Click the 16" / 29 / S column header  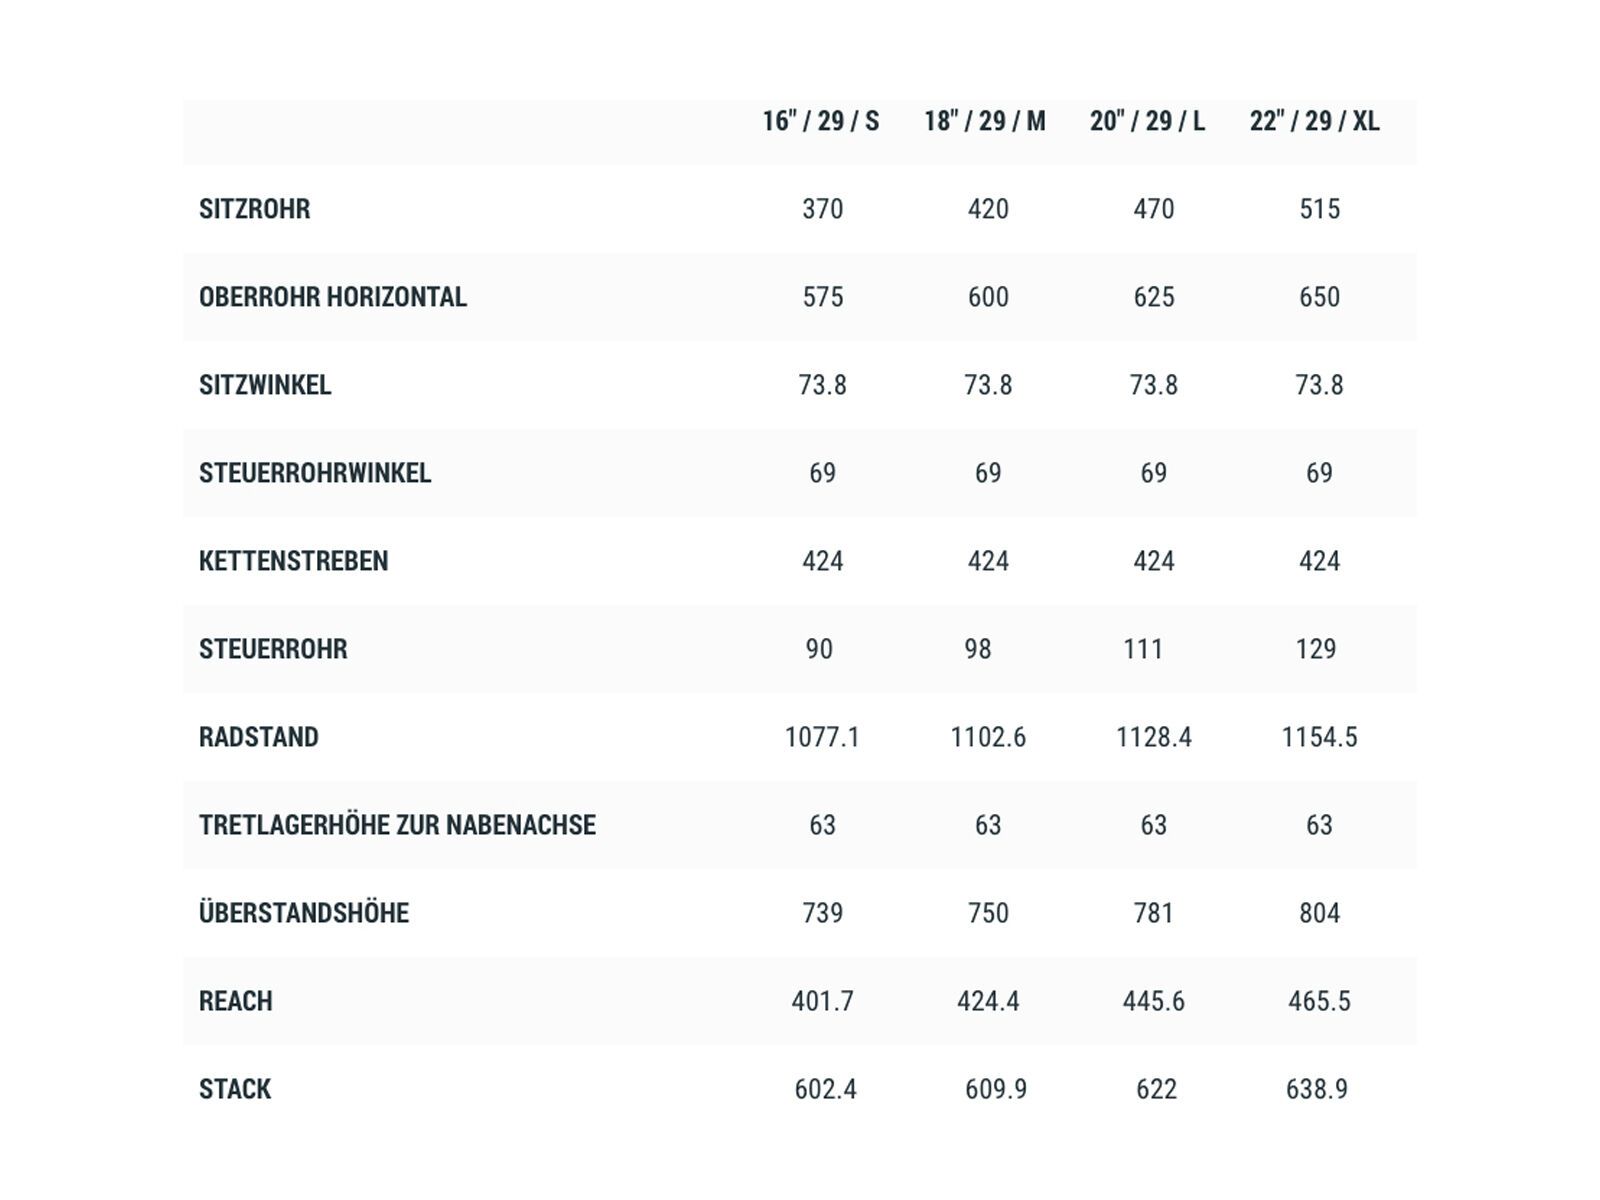[820, 121]
